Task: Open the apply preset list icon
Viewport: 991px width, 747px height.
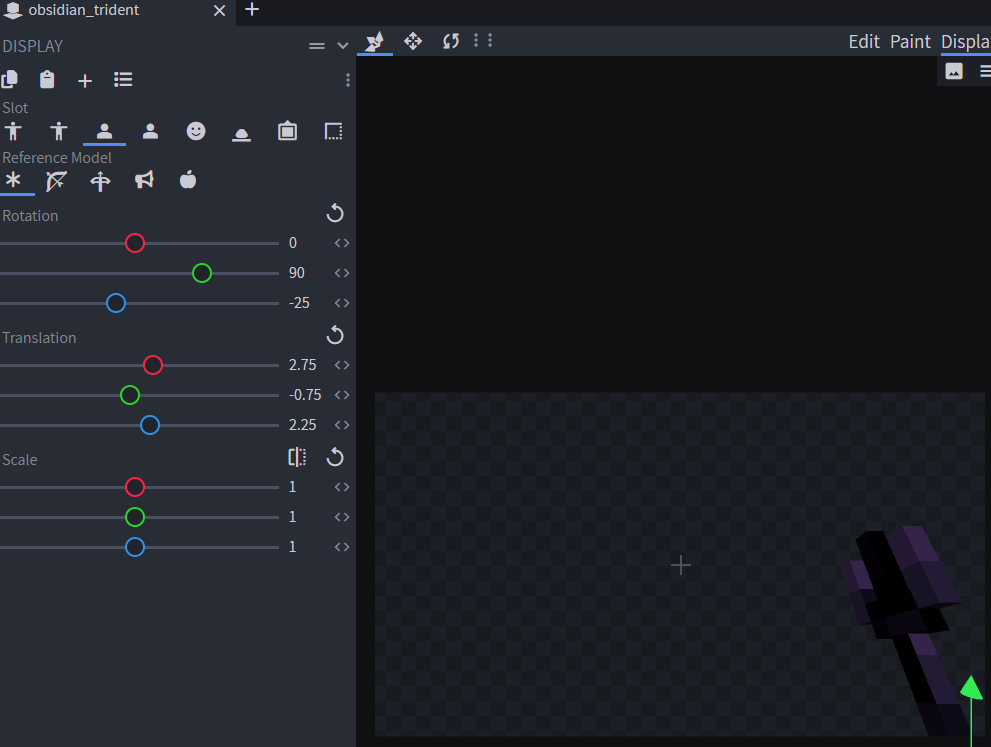Action: tap(123, 80)
